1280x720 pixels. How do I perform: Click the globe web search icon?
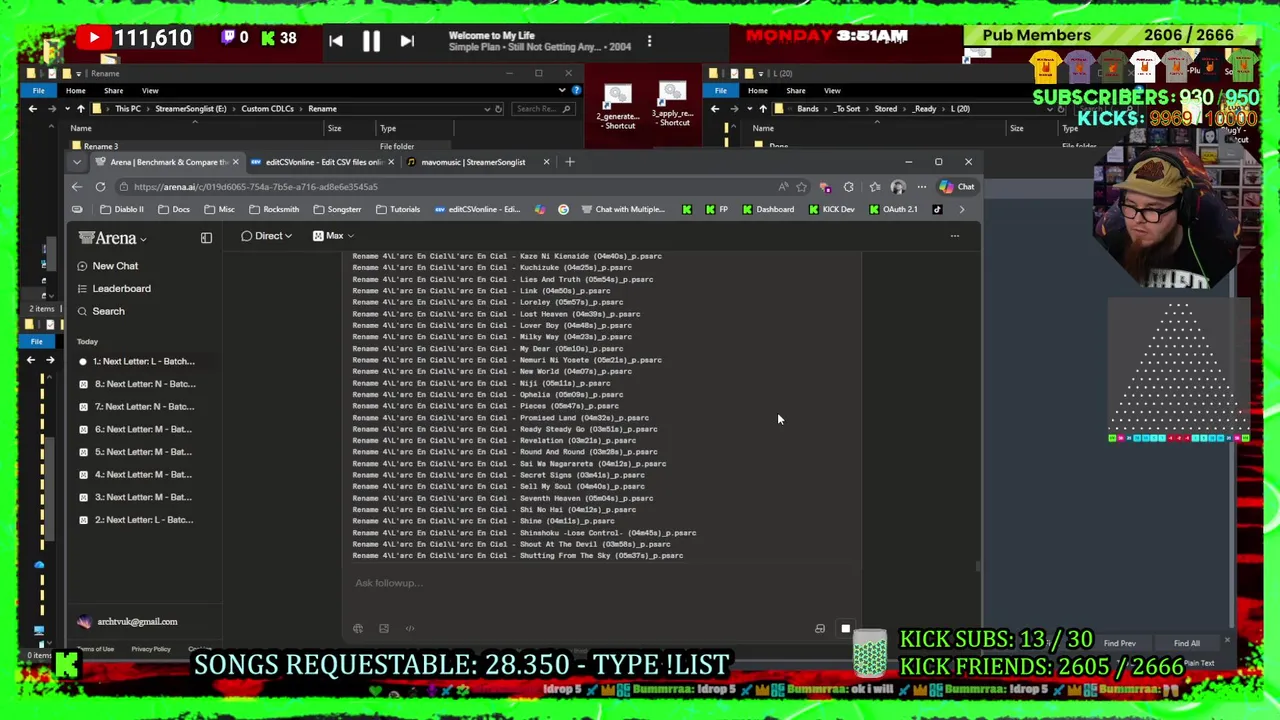click(x=358, y=629)
